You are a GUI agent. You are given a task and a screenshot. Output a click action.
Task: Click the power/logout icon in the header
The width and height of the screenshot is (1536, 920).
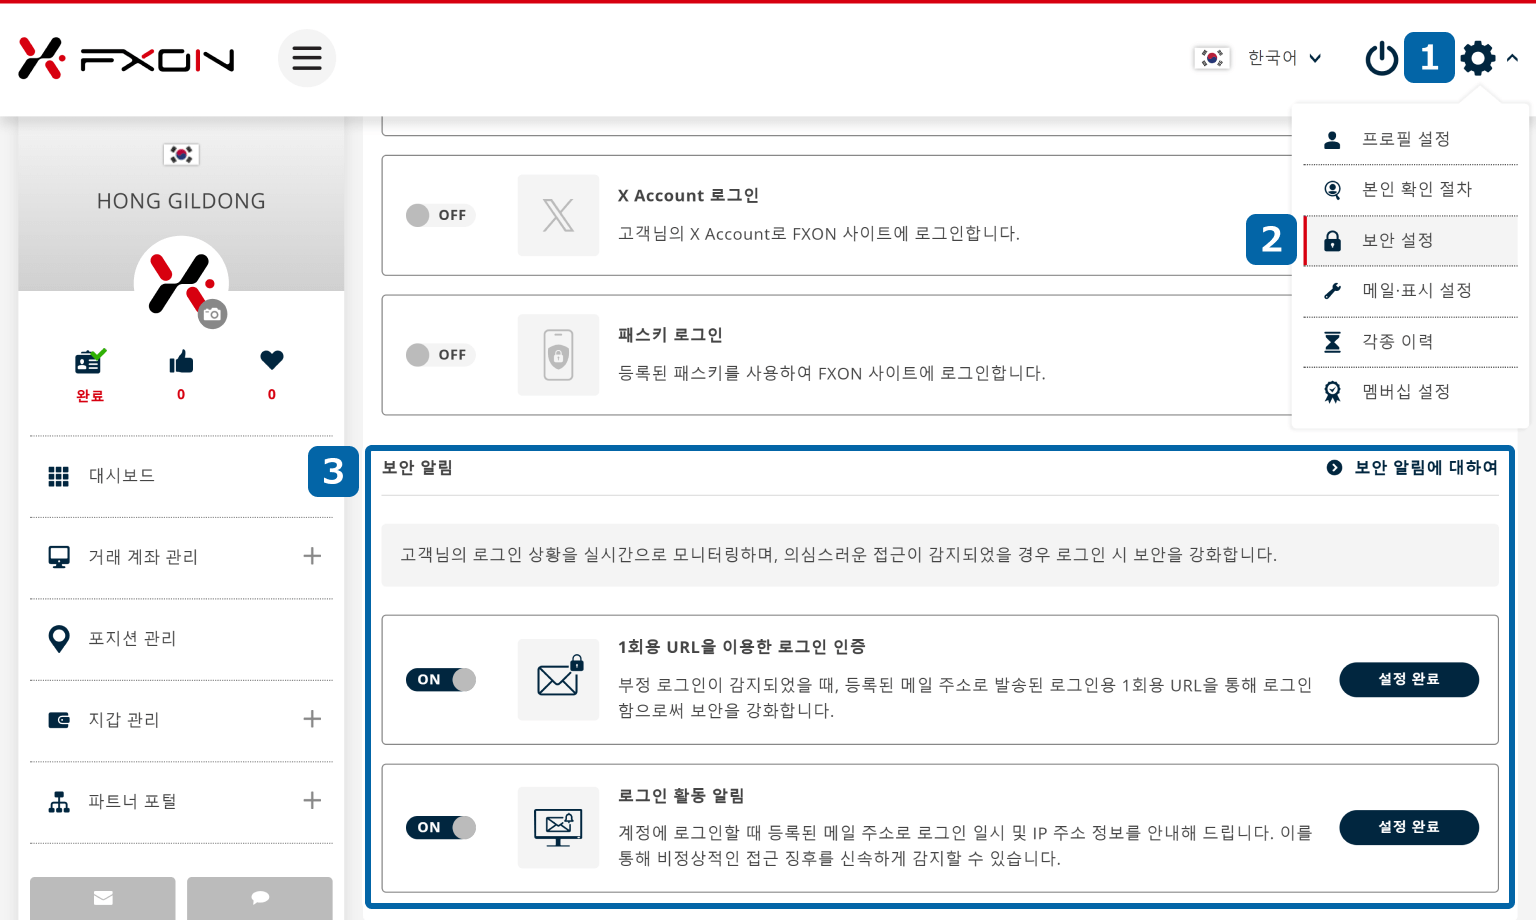coord(1381,58)
